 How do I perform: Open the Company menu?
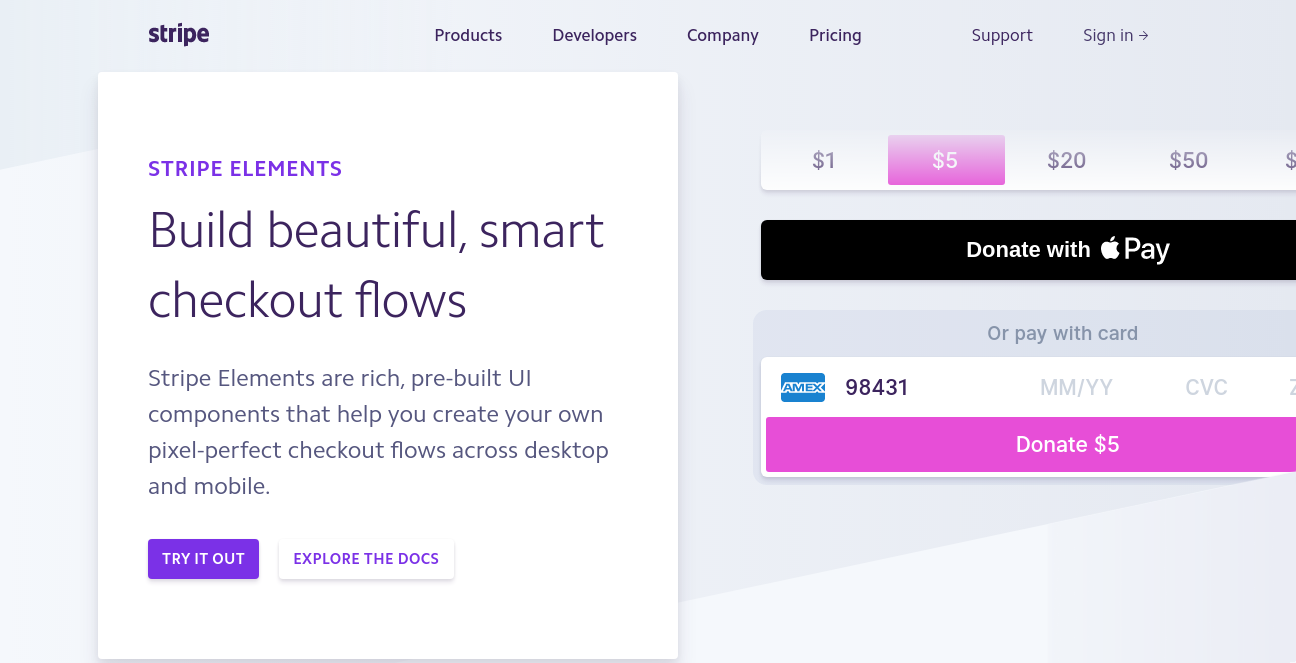point(722,35)
